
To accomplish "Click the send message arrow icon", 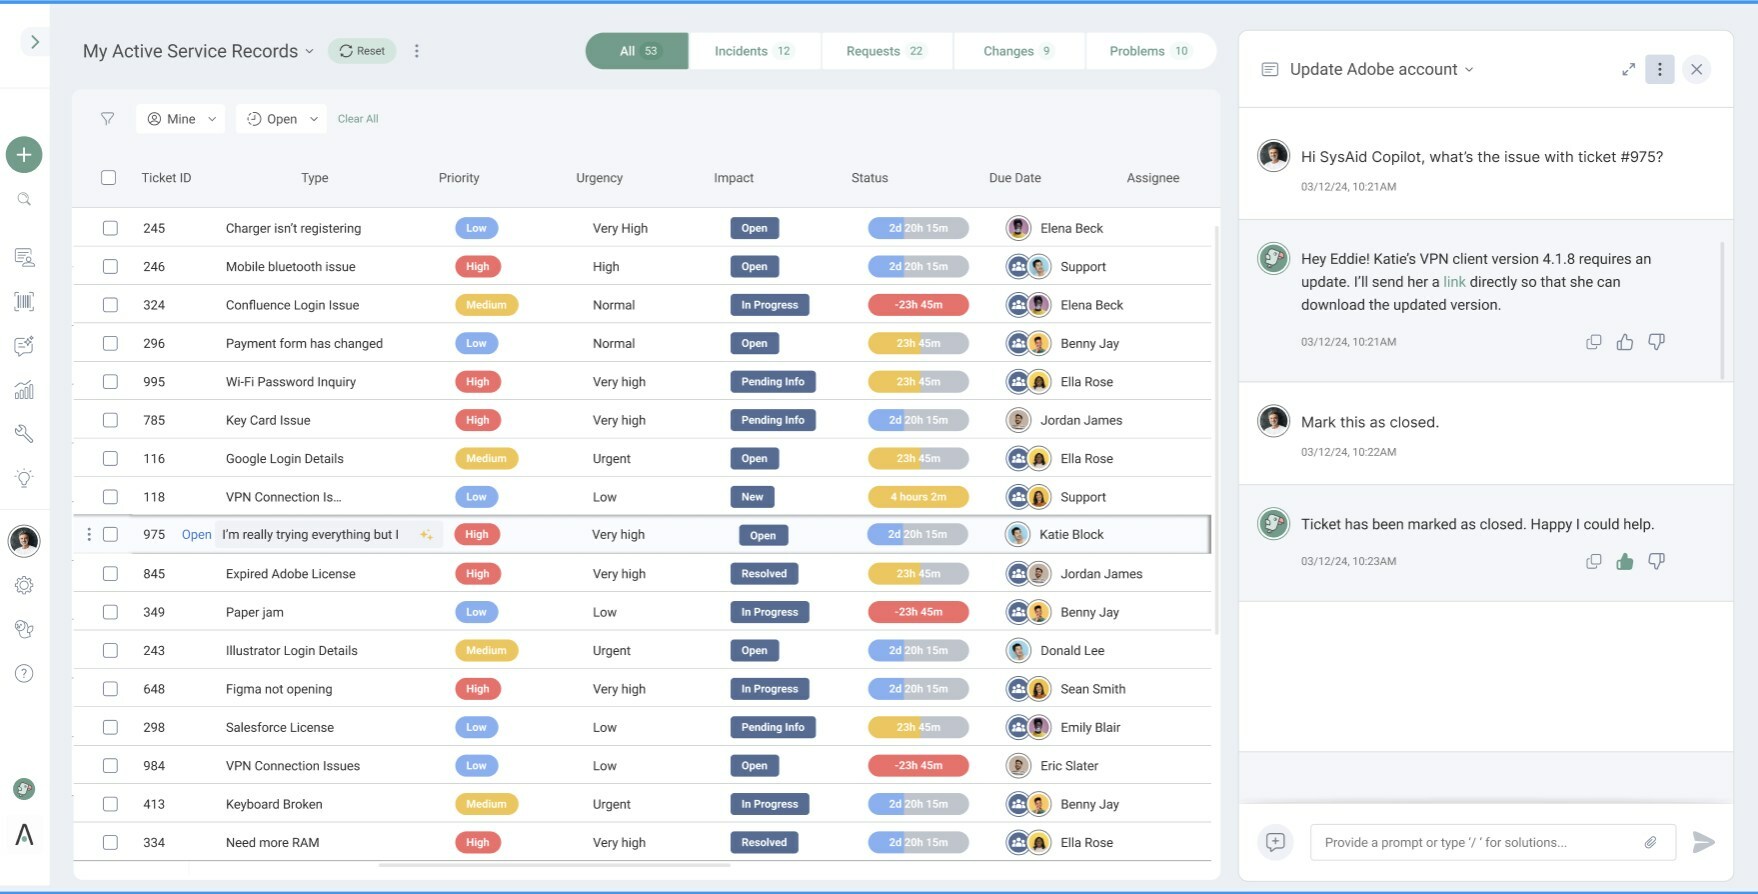I will coord(1703,843).
